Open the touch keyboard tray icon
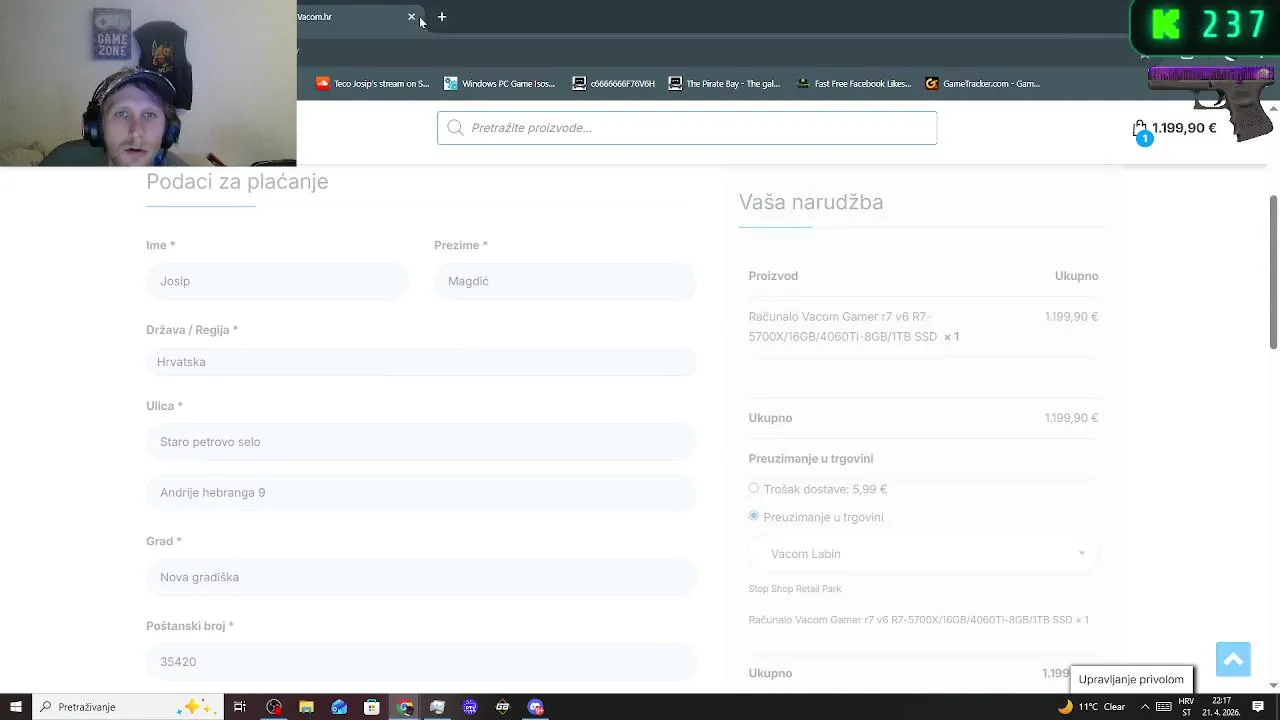Viewport: 1280px width, 720px height. (x=1164, y=707)
